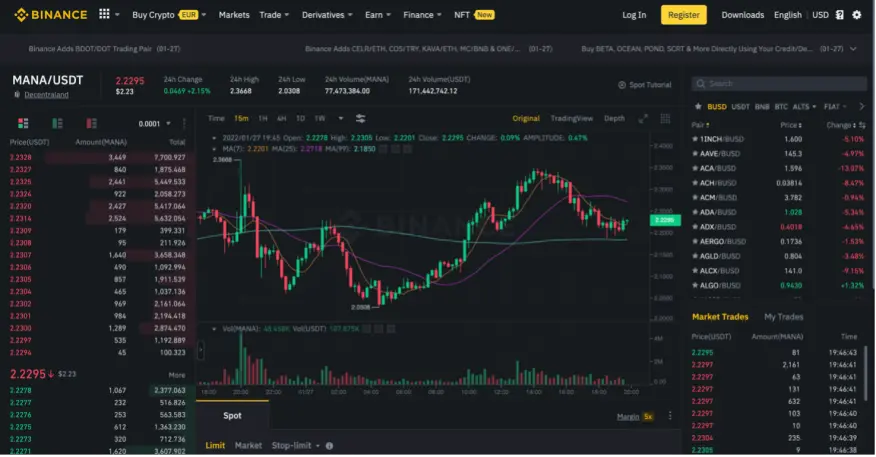Favorite the AERGO/BUSD pair star
This screenshot has width=876, height=457.
click(x=695, y=241)
